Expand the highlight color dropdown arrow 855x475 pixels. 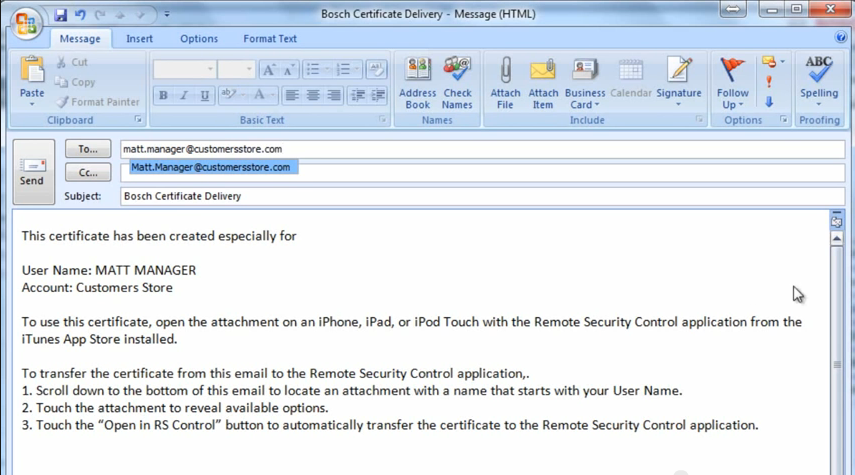242,95
